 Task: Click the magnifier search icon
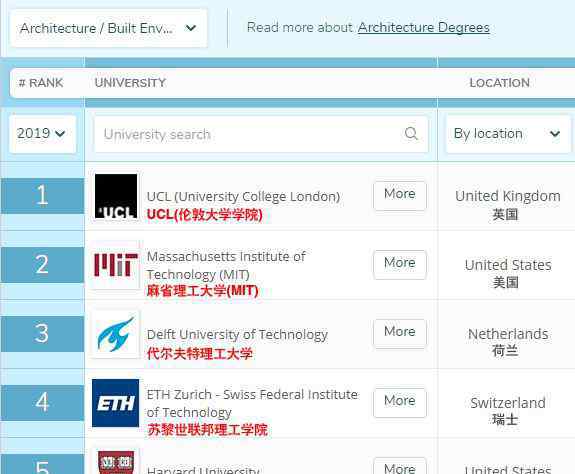[x=411, y=134]
